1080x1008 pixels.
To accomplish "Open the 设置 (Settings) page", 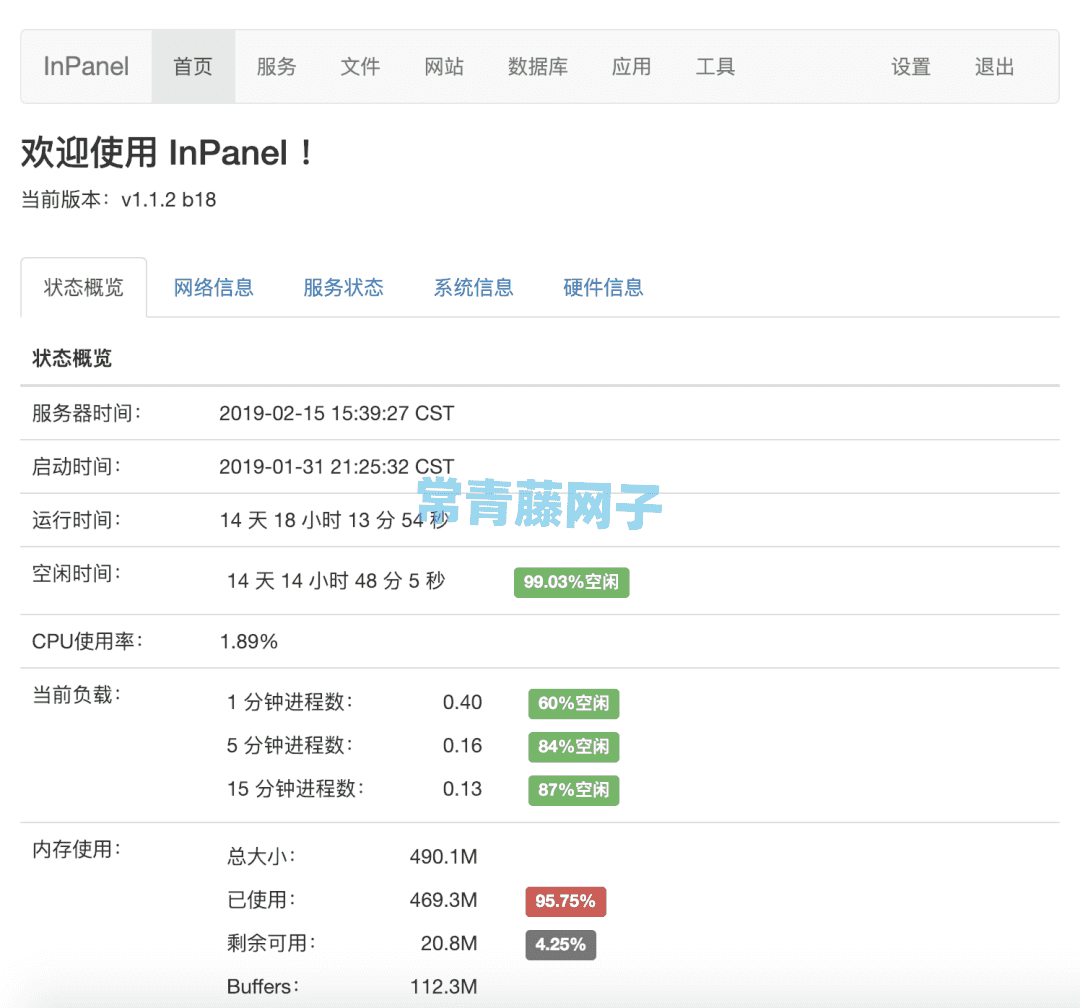I will [911, 66].
